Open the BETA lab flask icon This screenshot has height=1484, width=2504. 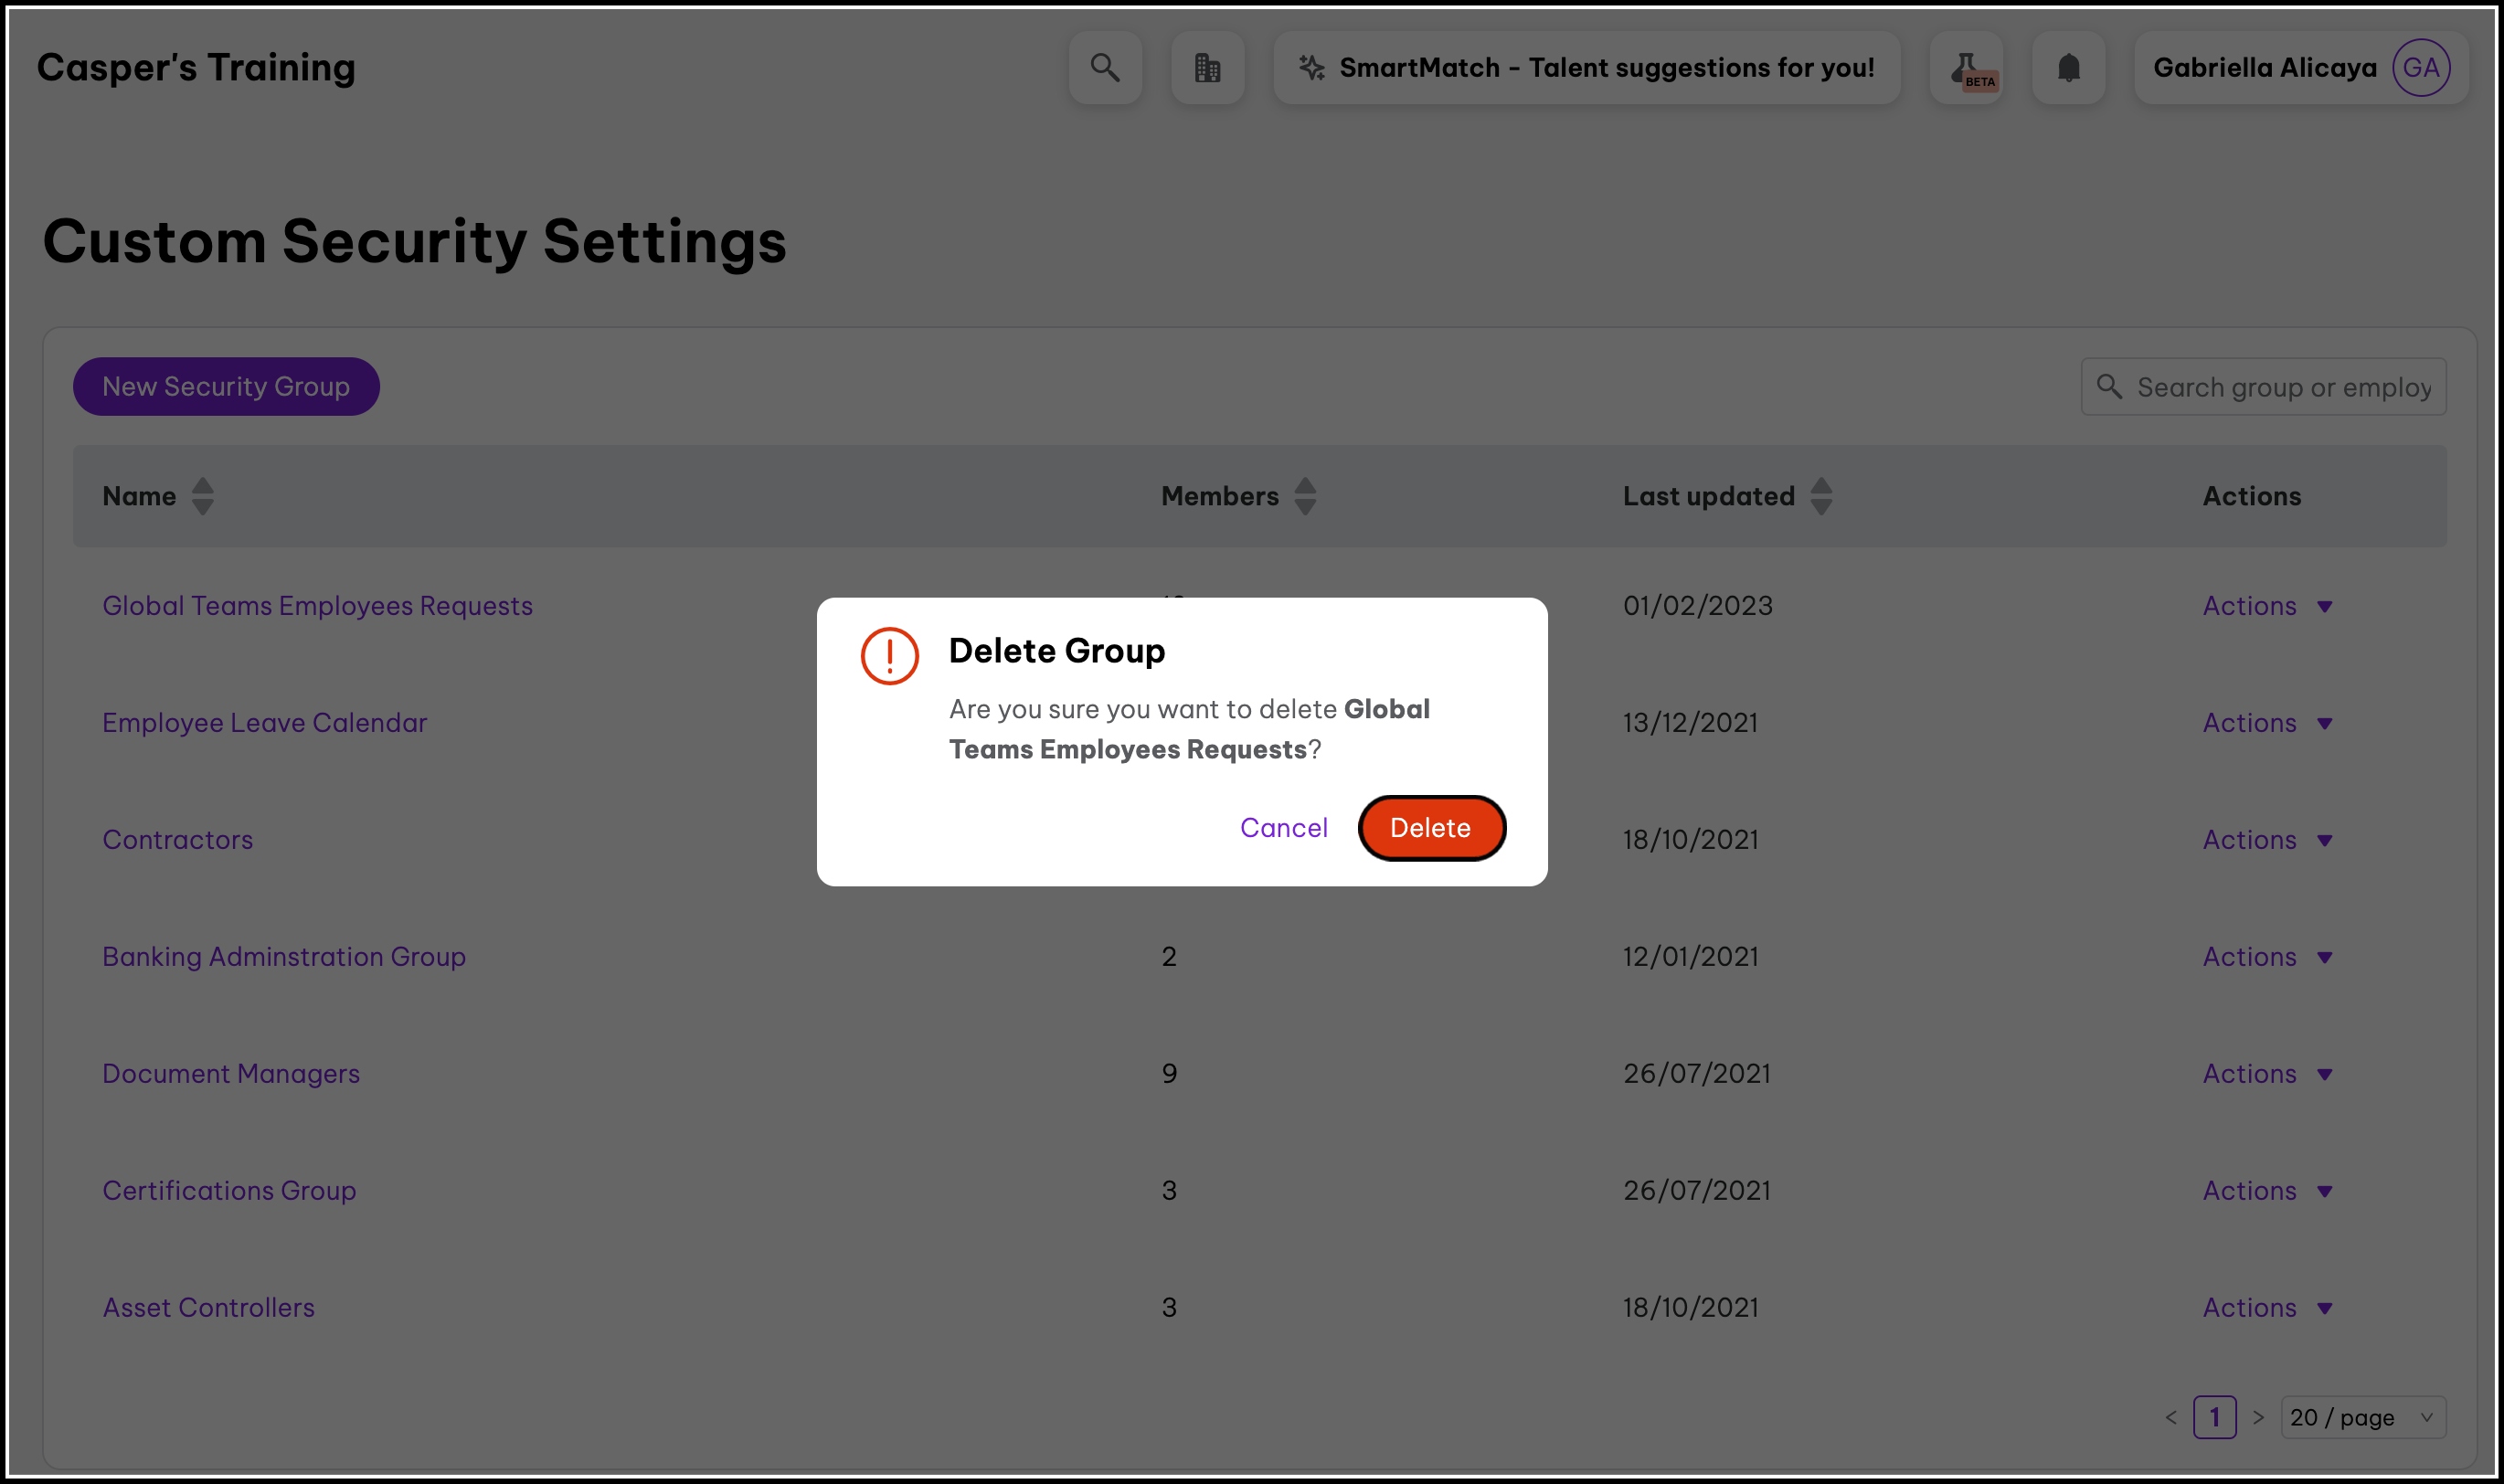pyautogui.click(x=1966, y=67)
